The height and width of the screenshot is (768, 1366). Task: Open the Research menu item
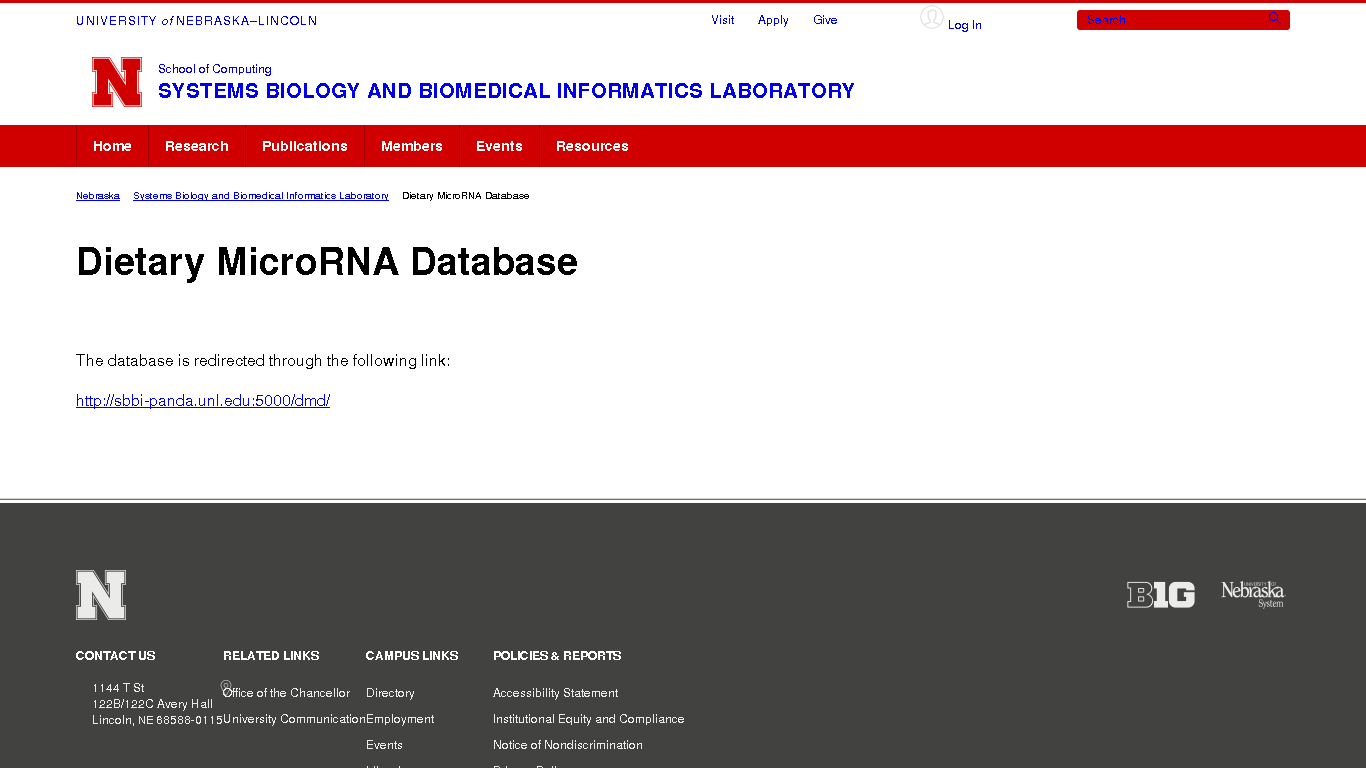(197, 146)
